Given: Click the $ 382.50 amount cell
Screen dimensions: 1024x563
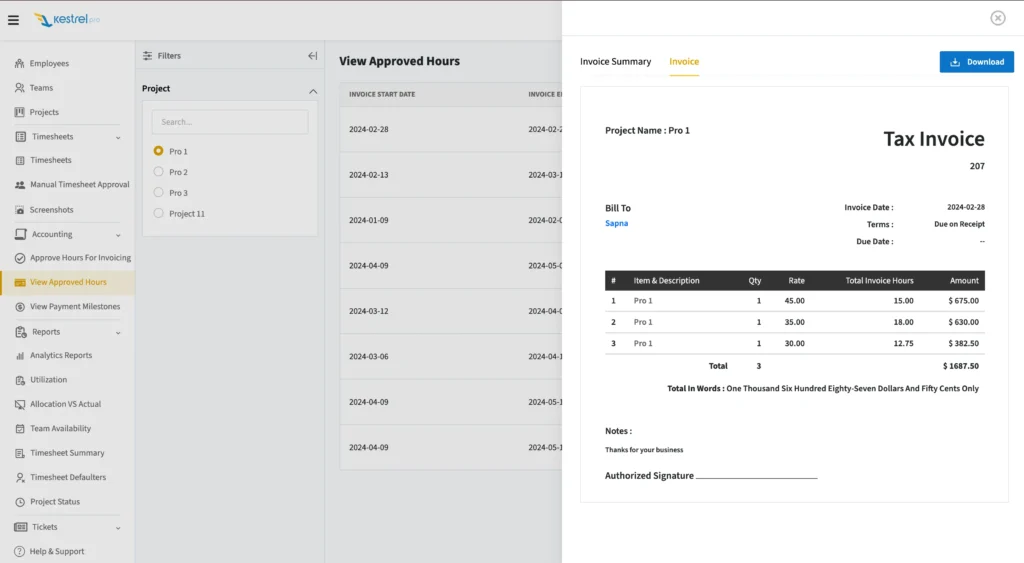Looking at the screenshot, I should point(963,344).
